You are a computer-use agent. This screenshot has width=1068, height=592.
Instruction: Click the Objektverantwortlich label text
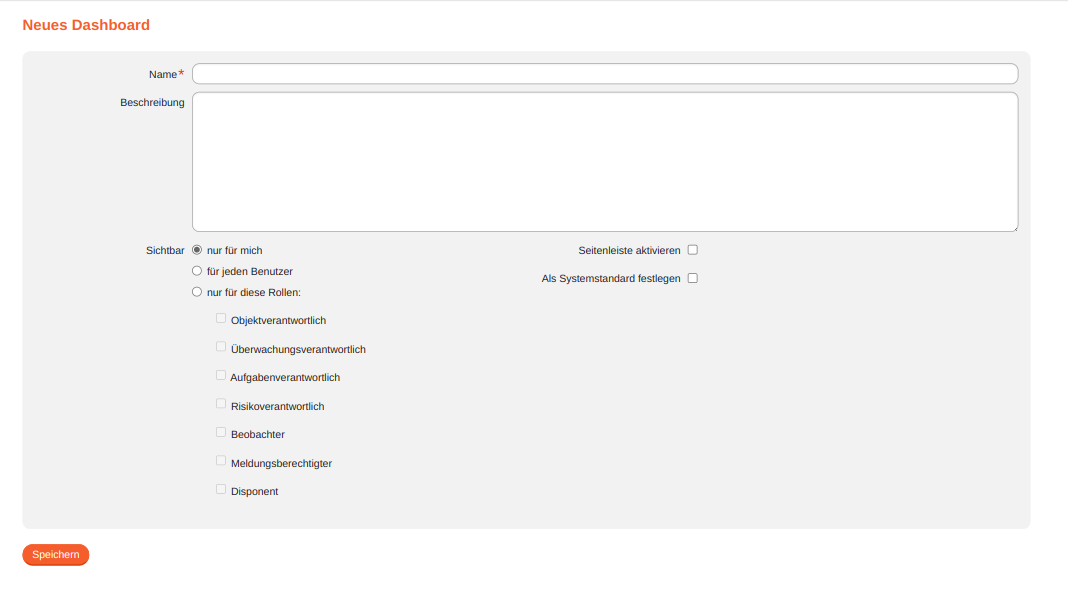click(278, 319)
